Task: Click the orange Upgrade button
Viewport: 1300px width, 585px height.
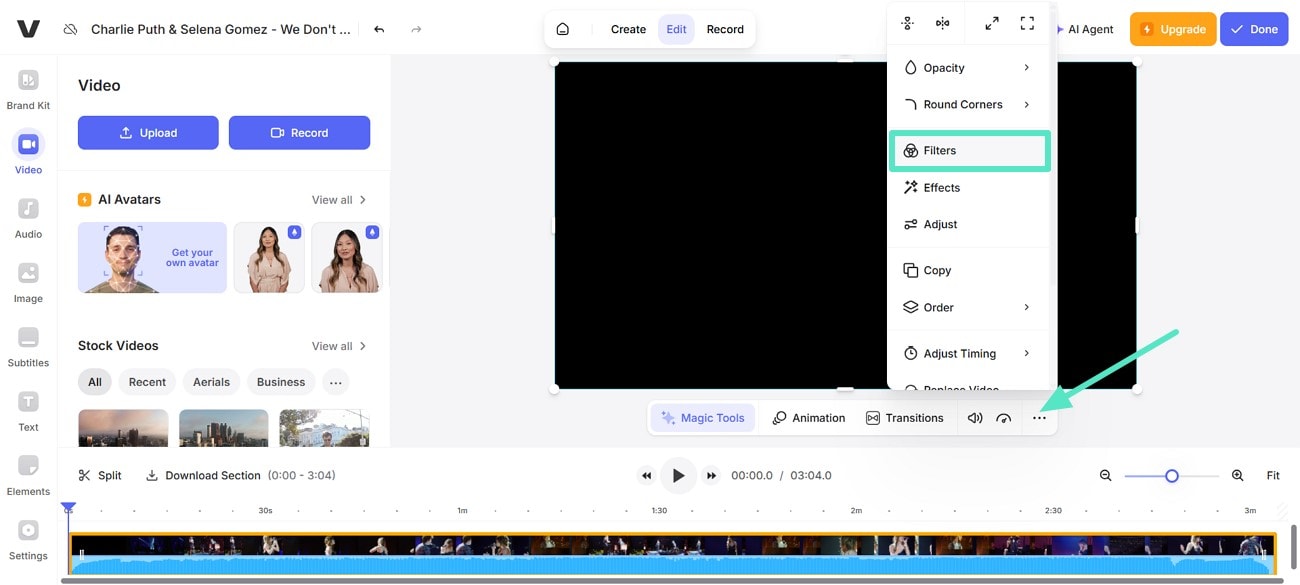Action: (x=1173, y=29)
